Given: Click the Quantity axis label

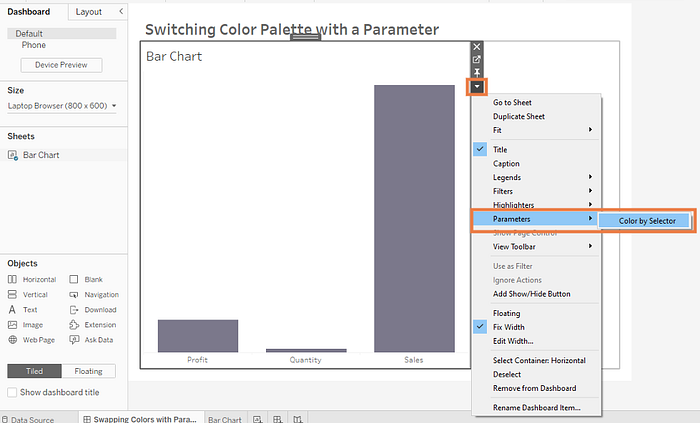Looking at the screenshot, I should pyautogui.click(x=305, y=360).
